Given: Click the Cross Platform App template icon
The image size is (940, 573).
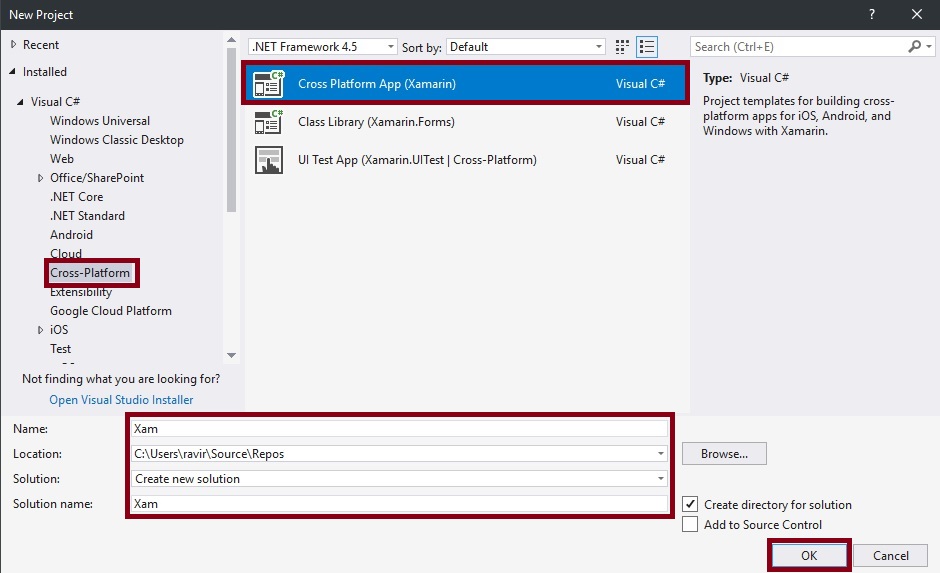Looking at the screenshot, I should pos(269,84).
